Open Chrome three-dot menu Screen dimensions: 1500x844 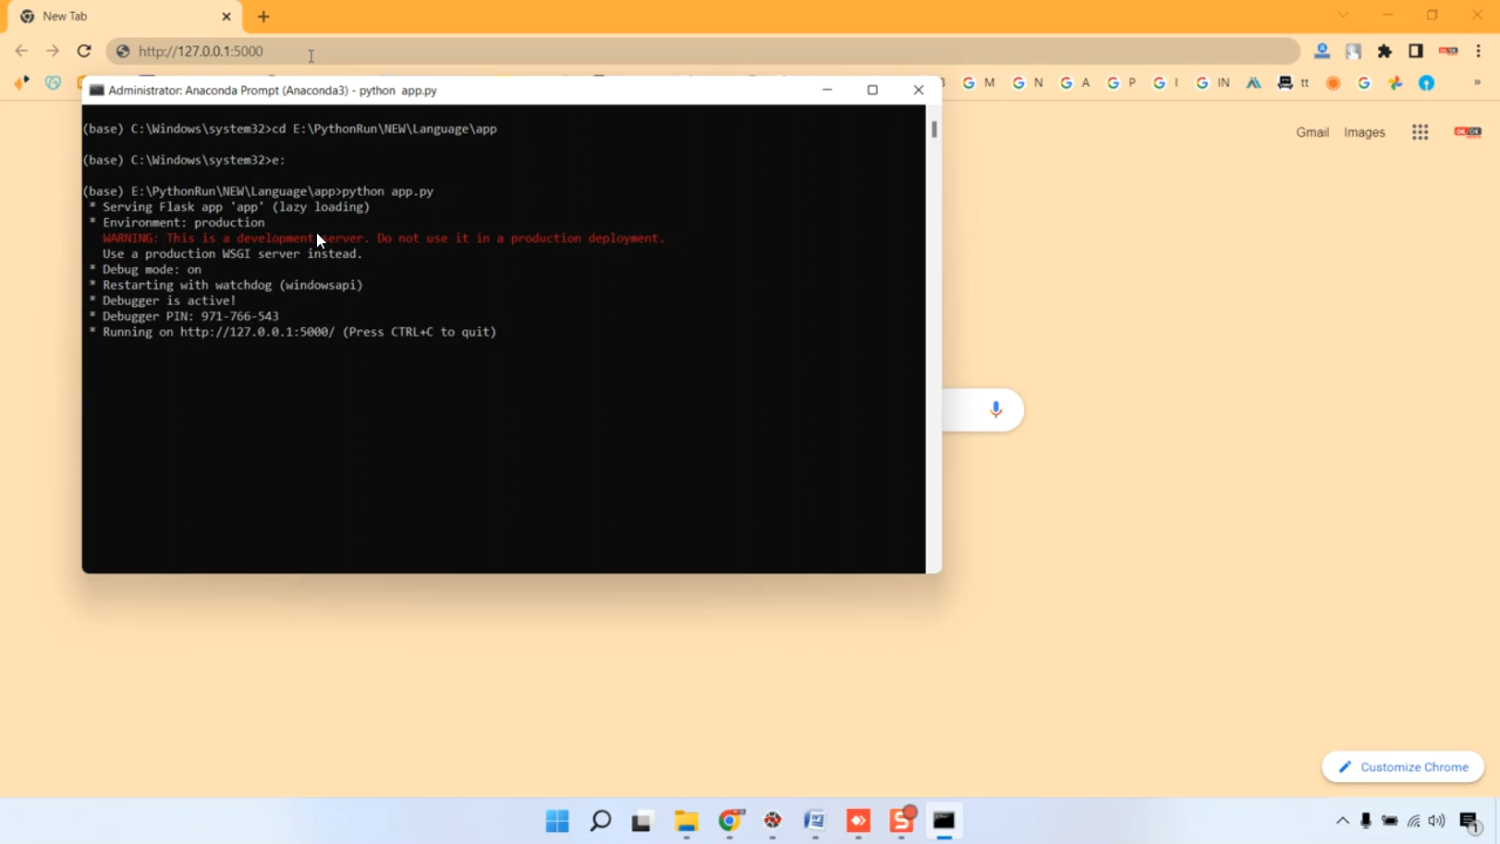tap(1478, 51)
